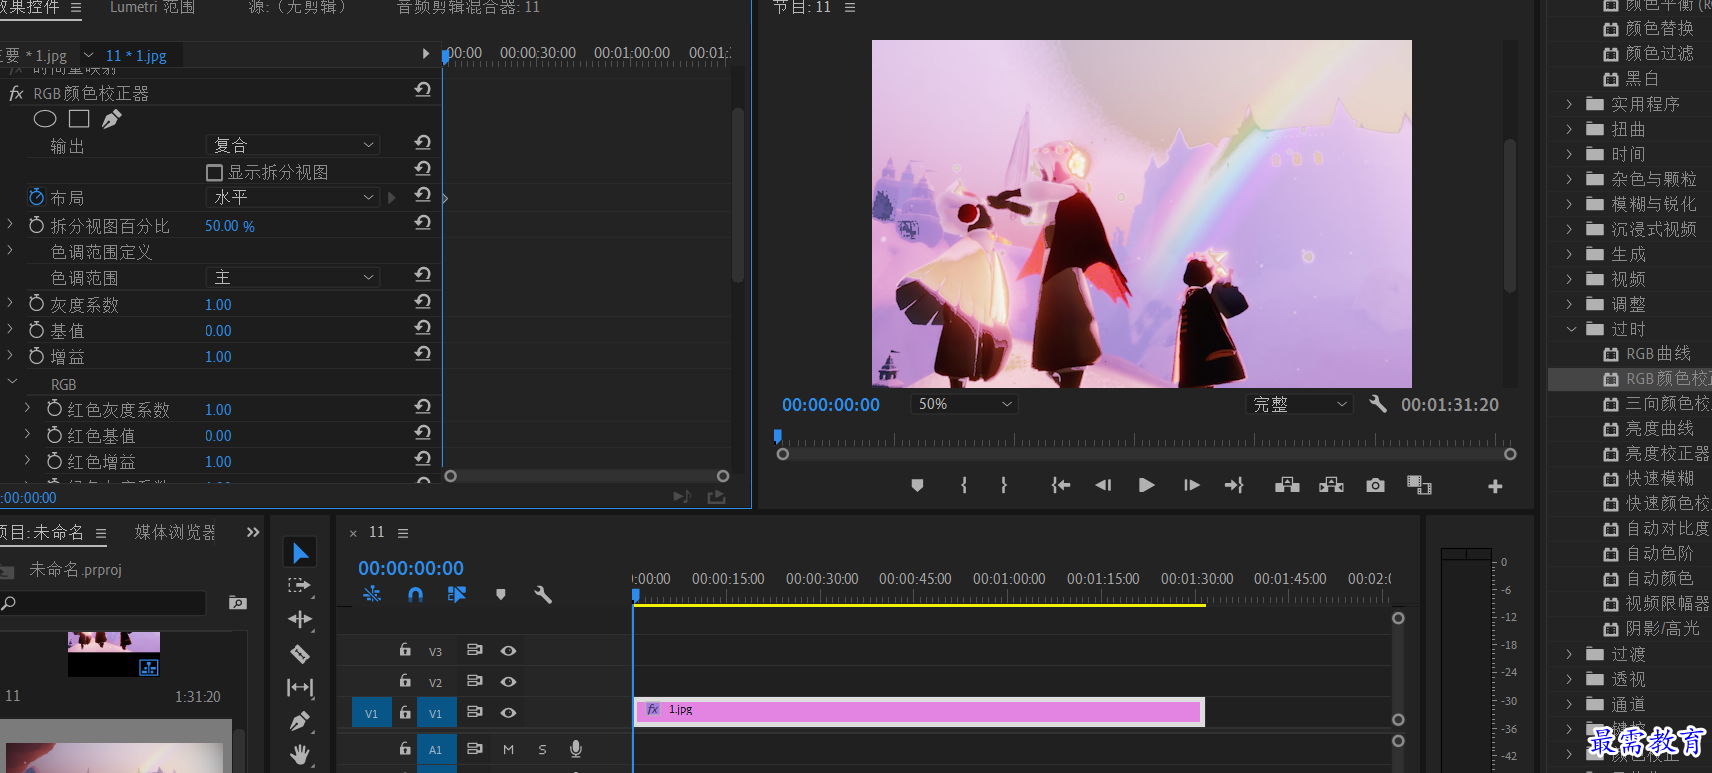1712x773 pixels.
Task: Enable 显示拆分视图 checkbox
Action: (x=214, y=172)
